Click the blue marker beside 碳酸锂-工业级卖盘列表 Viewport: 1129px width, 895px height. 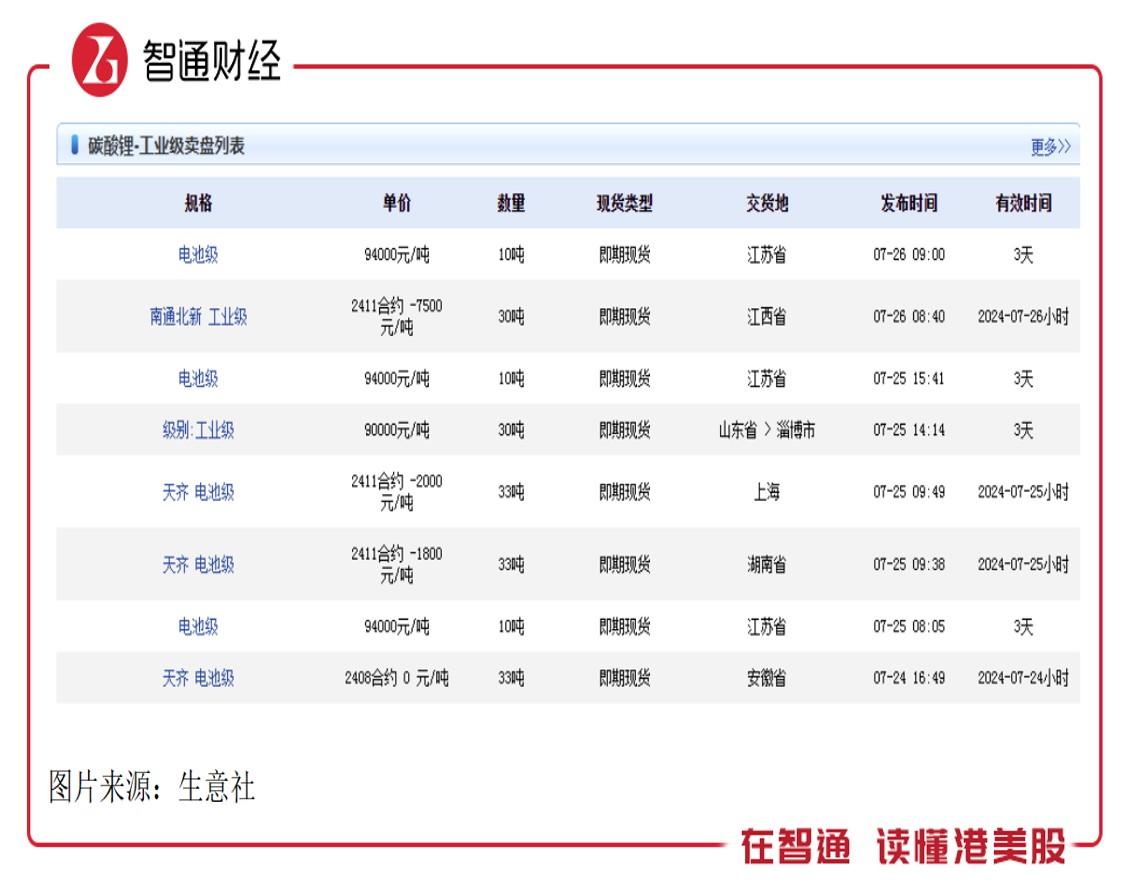coord(74,145)
